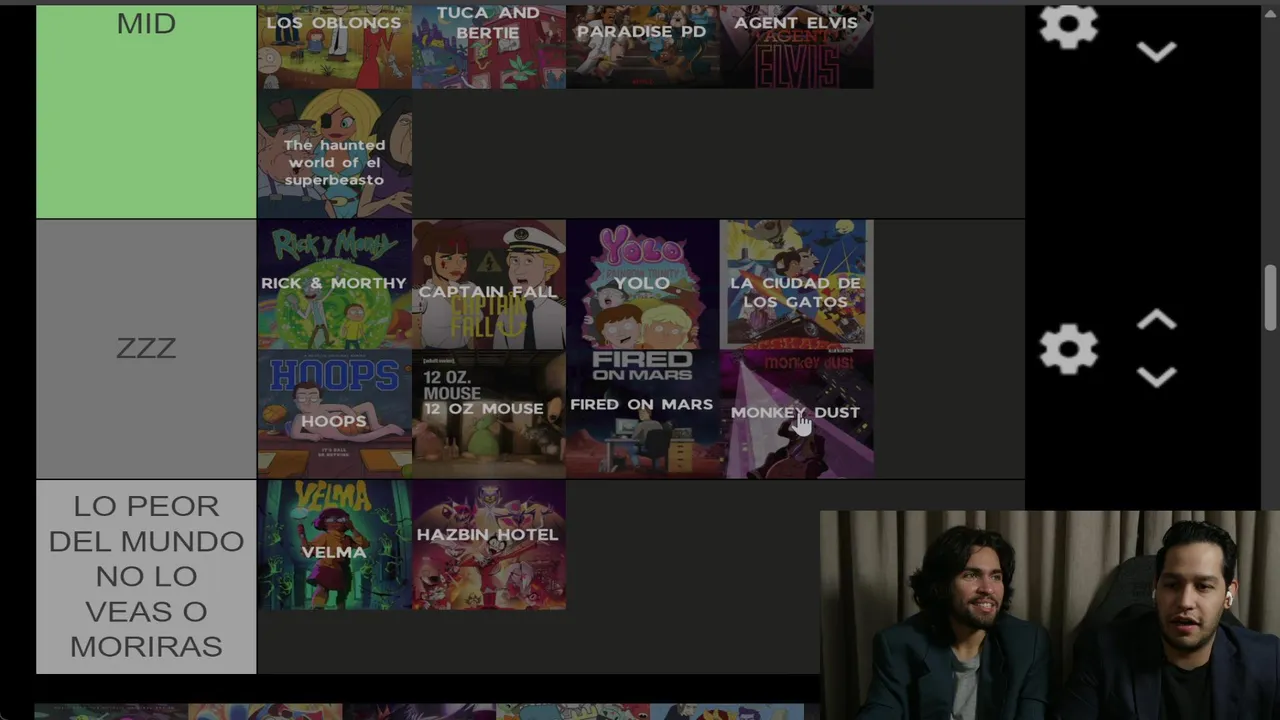Select the Hazbin Hotel thumbnail
This screenshot has height=720, width=1280.
[x=488, y=545]
